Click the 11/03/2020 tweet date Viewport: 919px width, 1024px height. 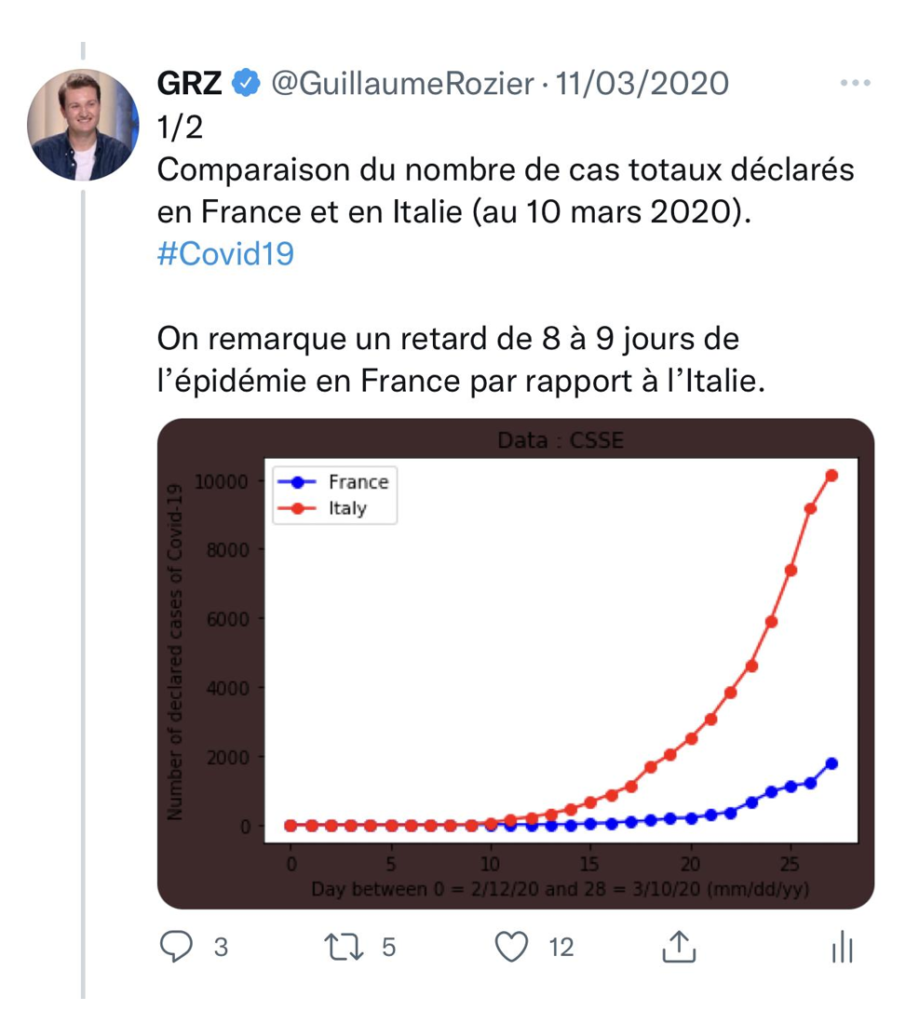click(x=641, y=84)
